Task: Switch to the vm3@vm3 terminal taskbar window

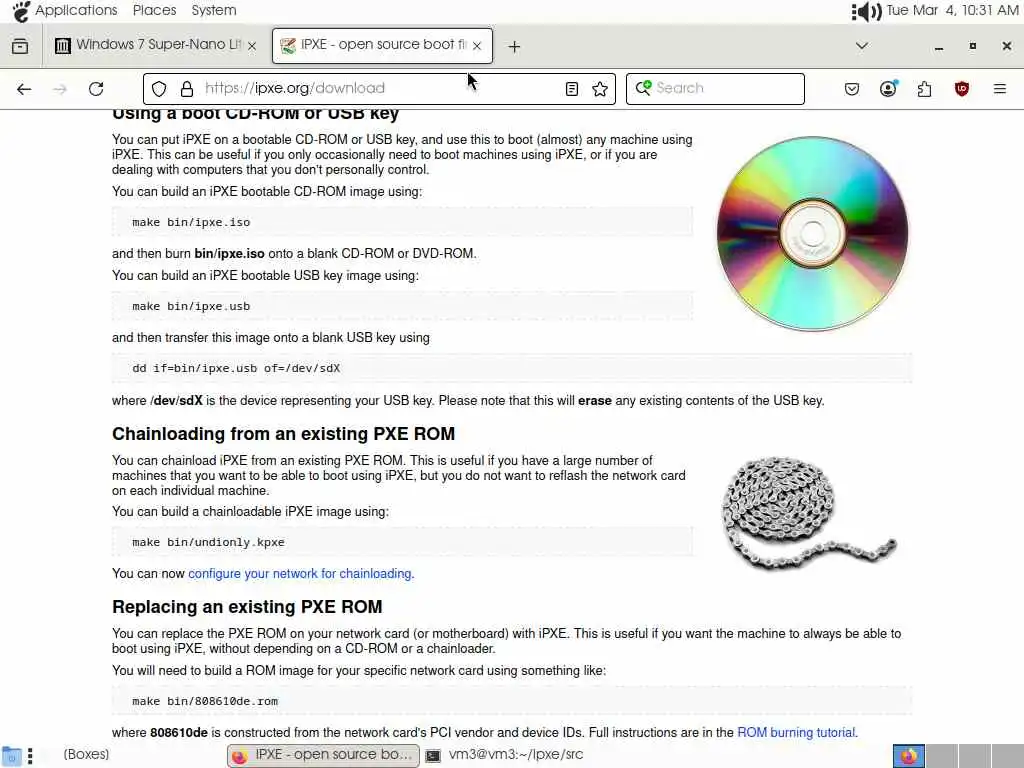Action: coord(504,755)
